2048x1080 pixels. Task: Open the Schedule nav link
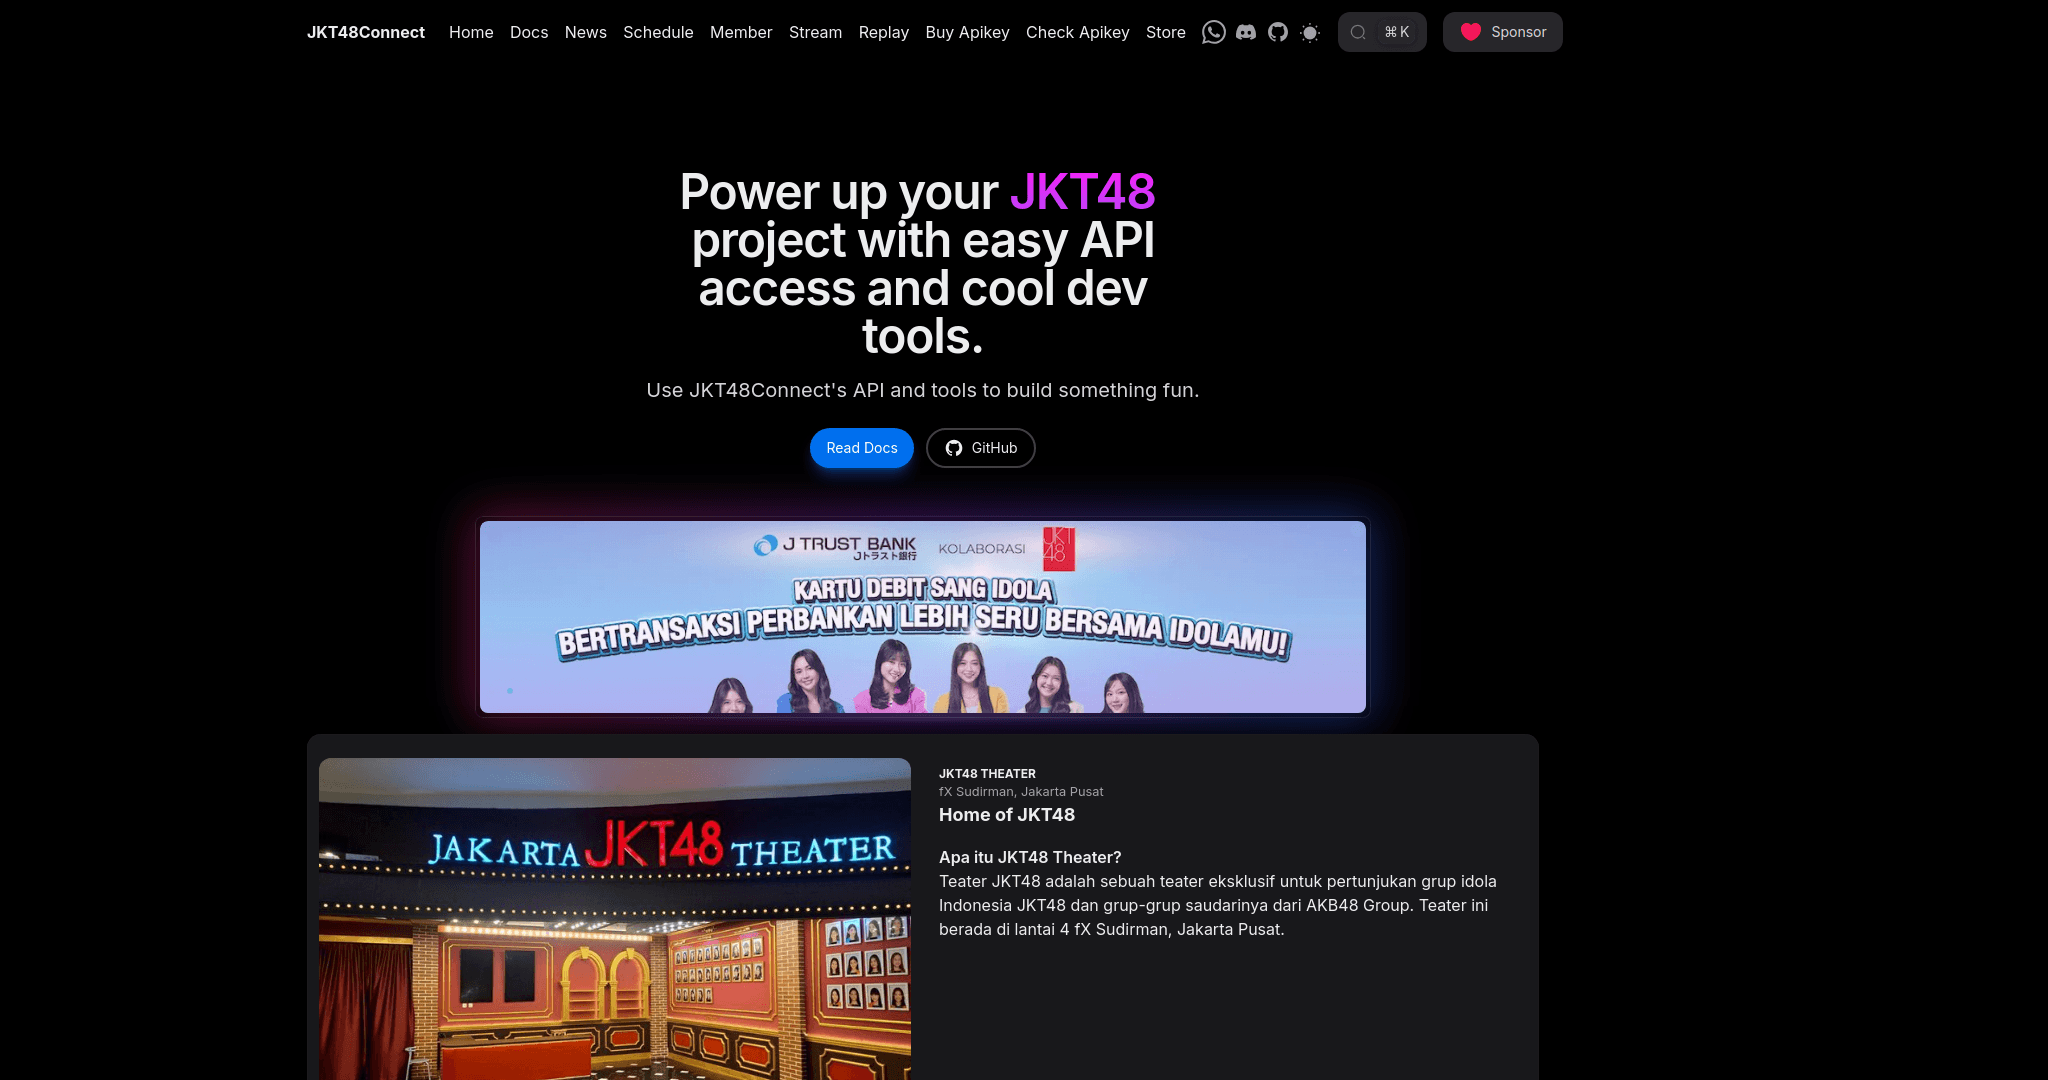coord(658,32)
